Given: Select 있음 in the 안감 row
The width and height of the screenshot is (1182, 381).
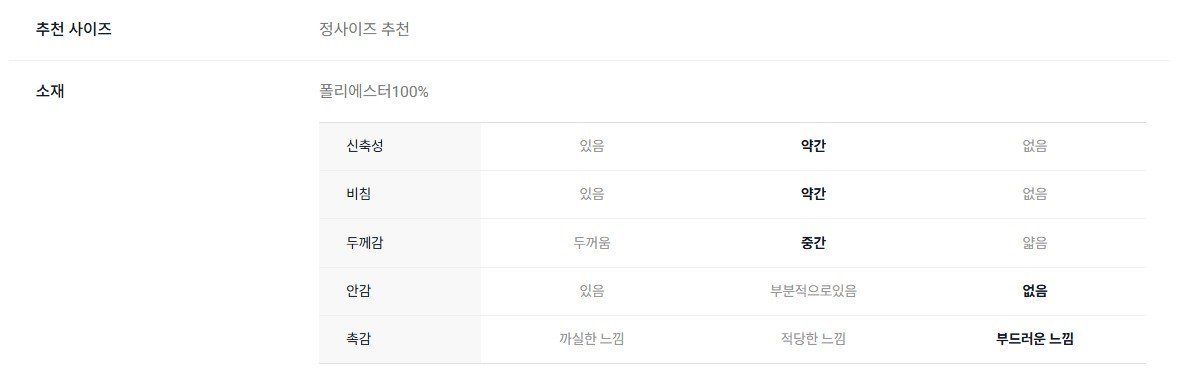Looking at the screenshot, I should [x=592, y=291].
